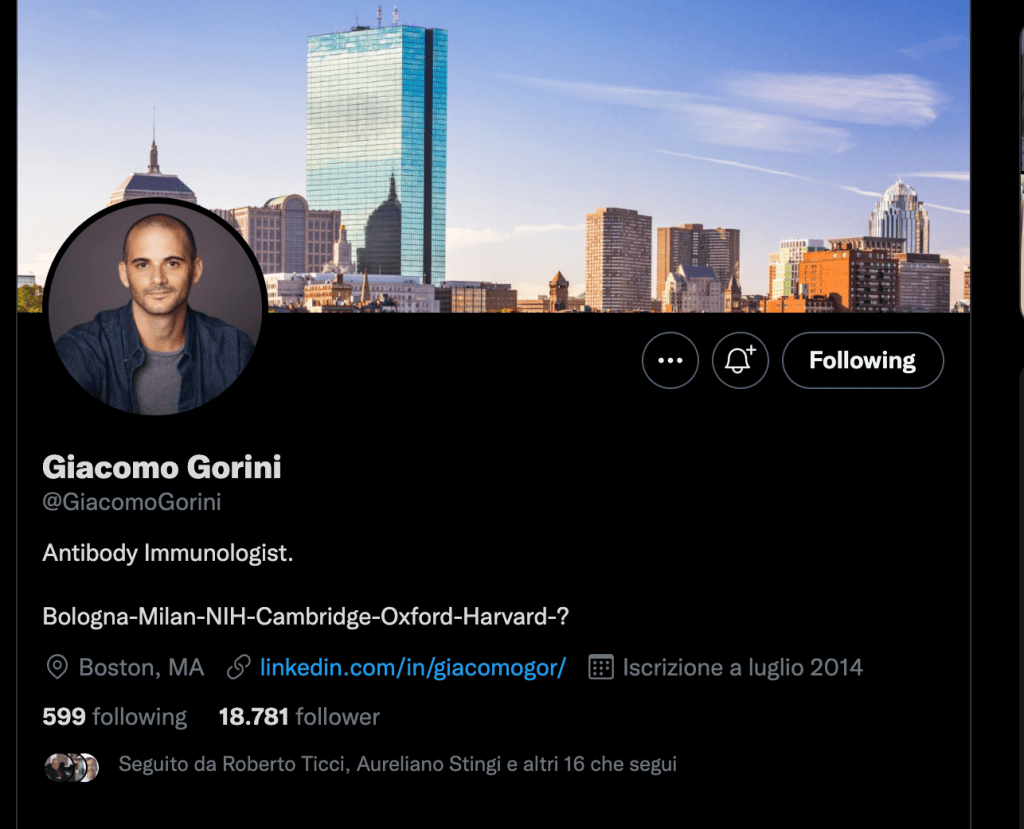The width and height of the screenshot is (1024, 829).
Task: Click the @GiacomoGorini handle
Action: 132,502
